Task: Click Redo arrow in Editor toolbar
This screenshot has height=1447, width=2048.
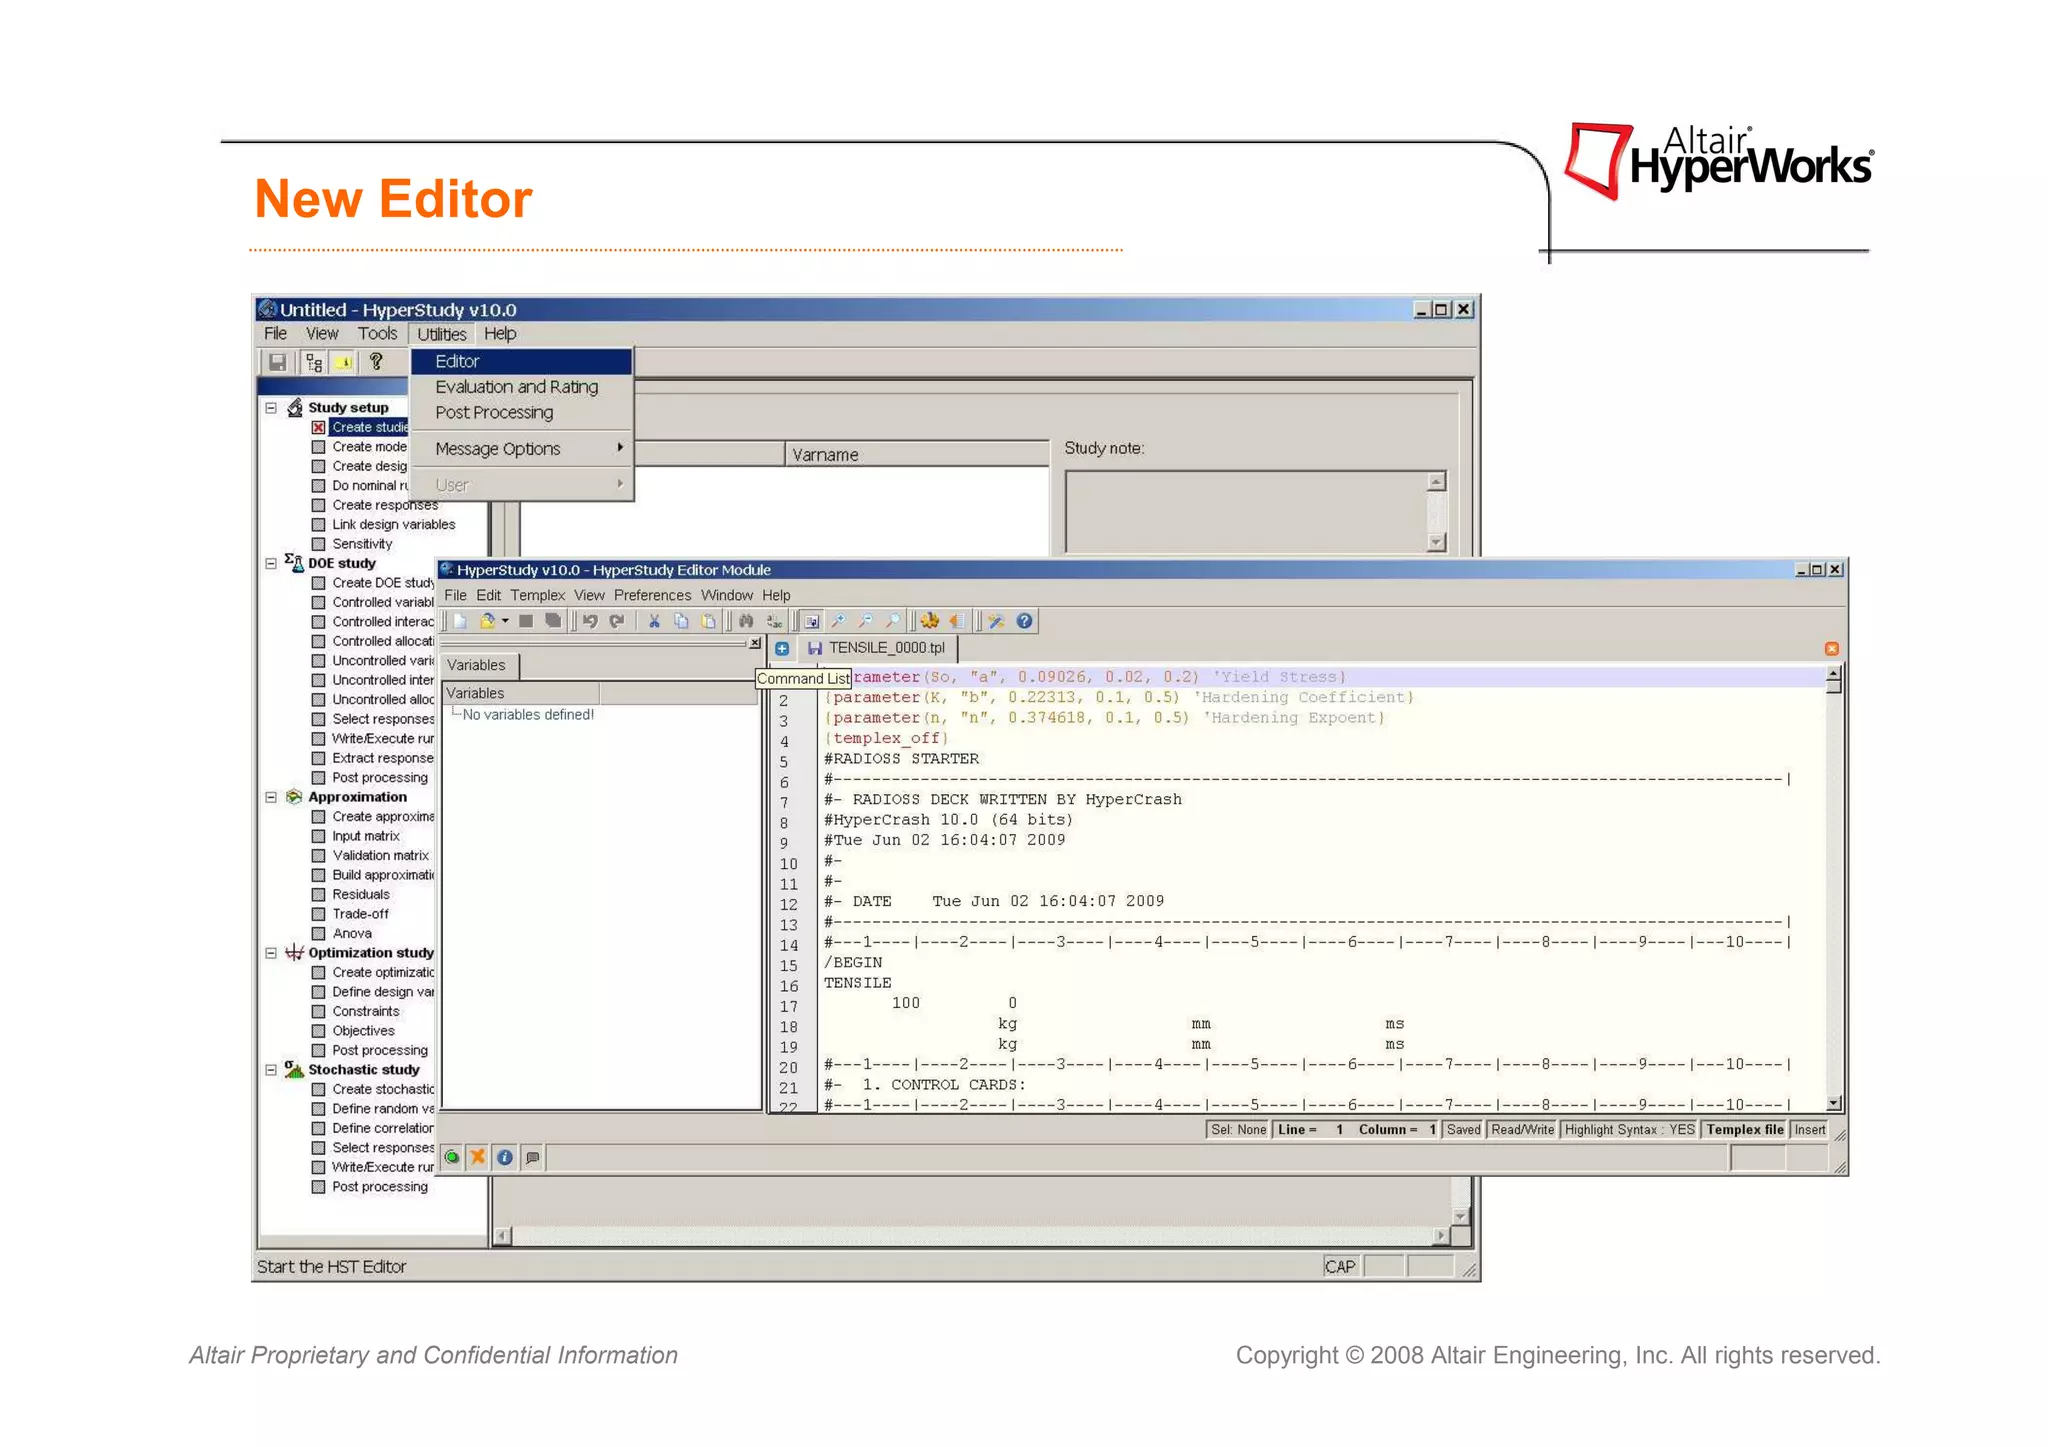Action: [x=617, y=621]
